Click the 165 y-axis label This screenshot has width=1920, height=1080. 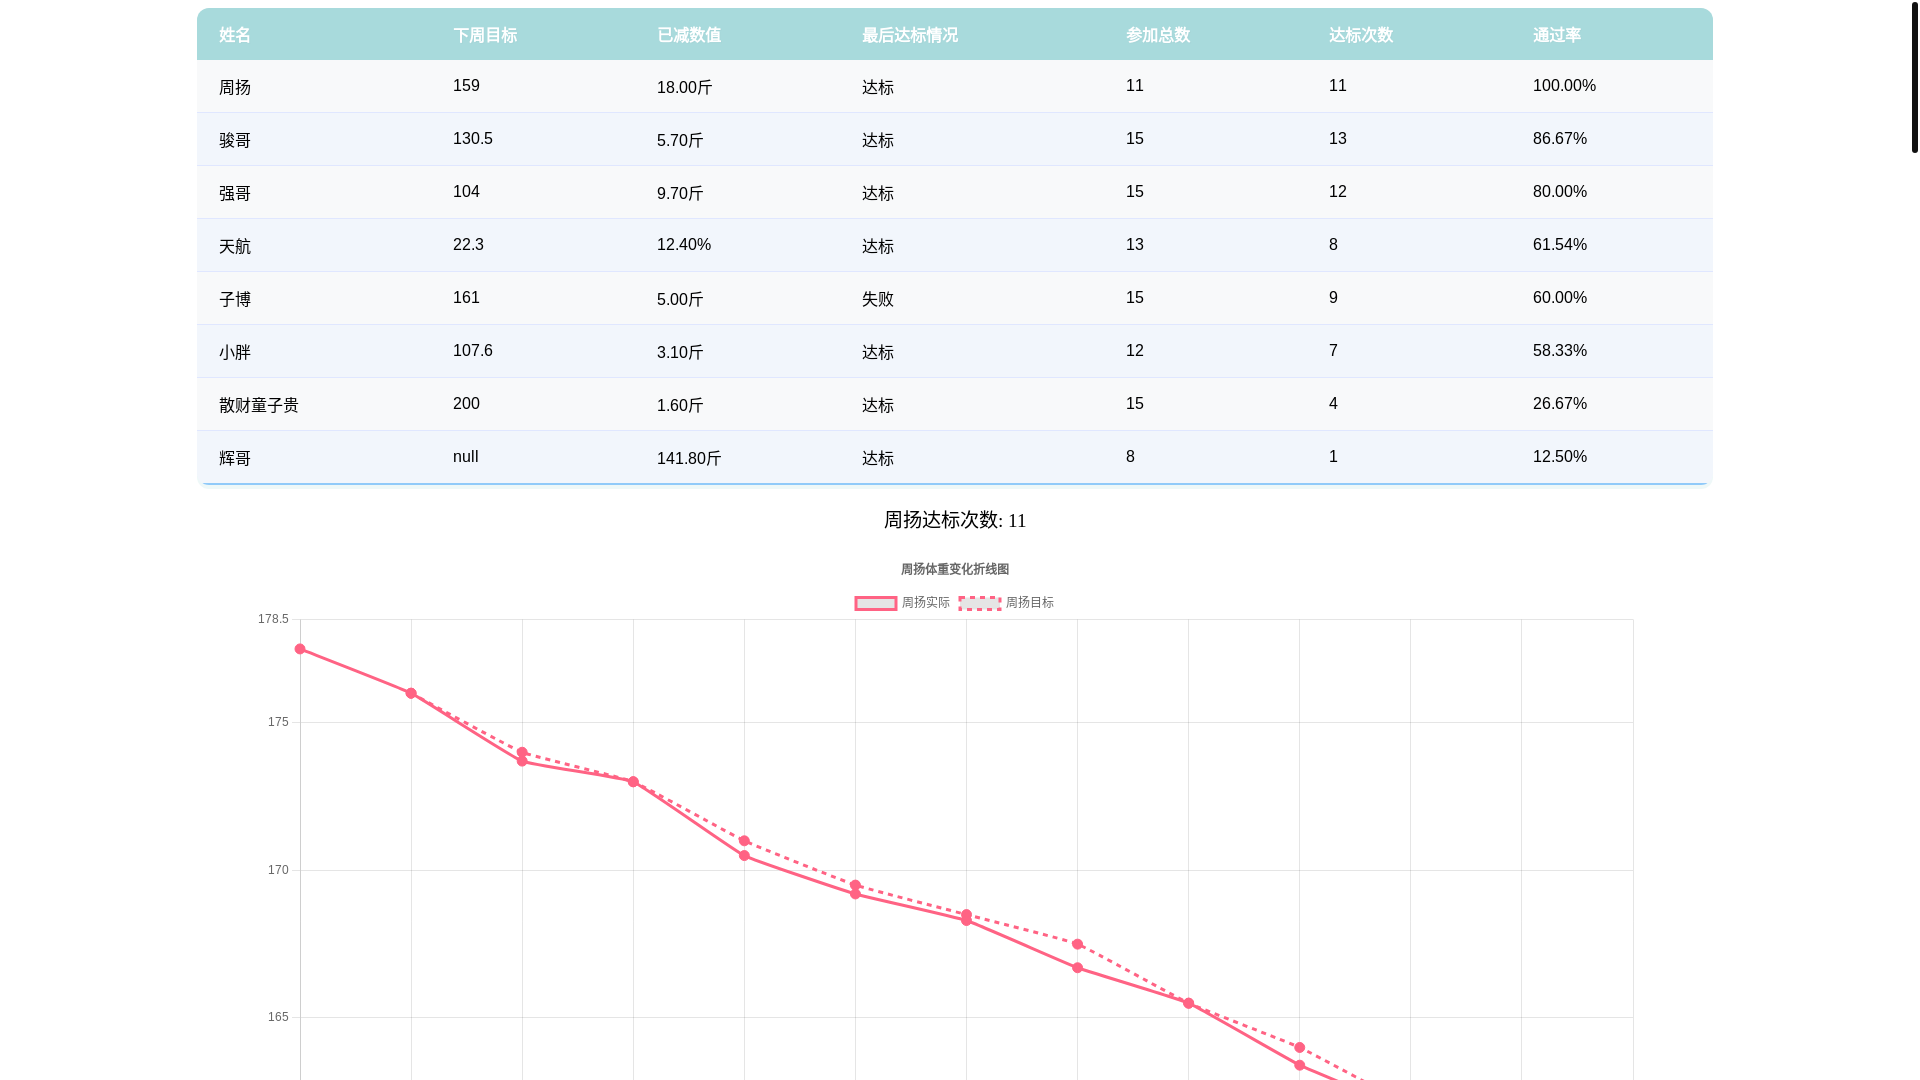tap(278, 1017)
